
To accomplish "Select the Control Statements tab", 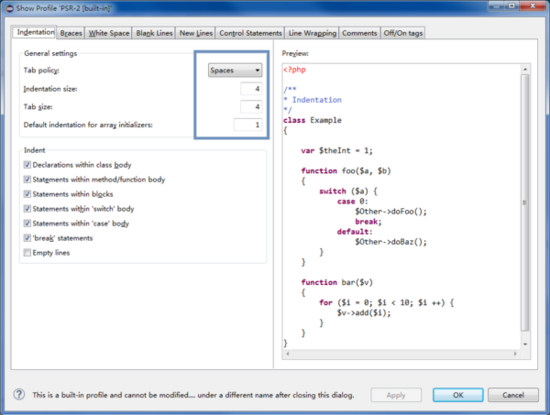I will [250, 33].
